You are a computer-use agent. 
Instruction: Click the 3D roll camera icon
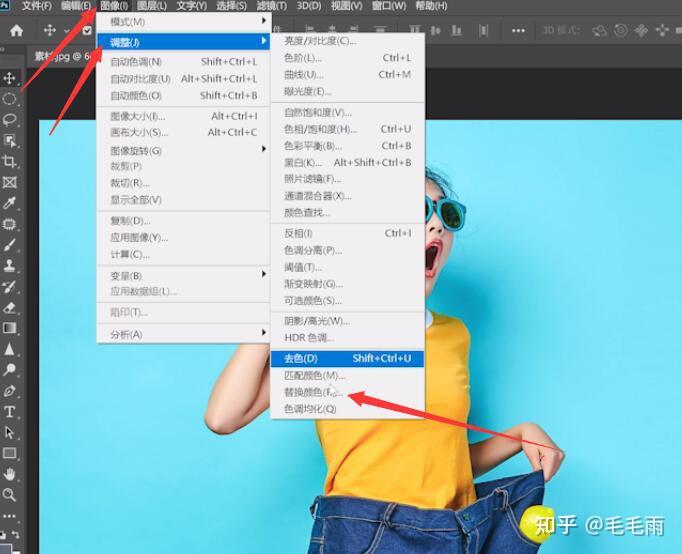tap(621, 30)
